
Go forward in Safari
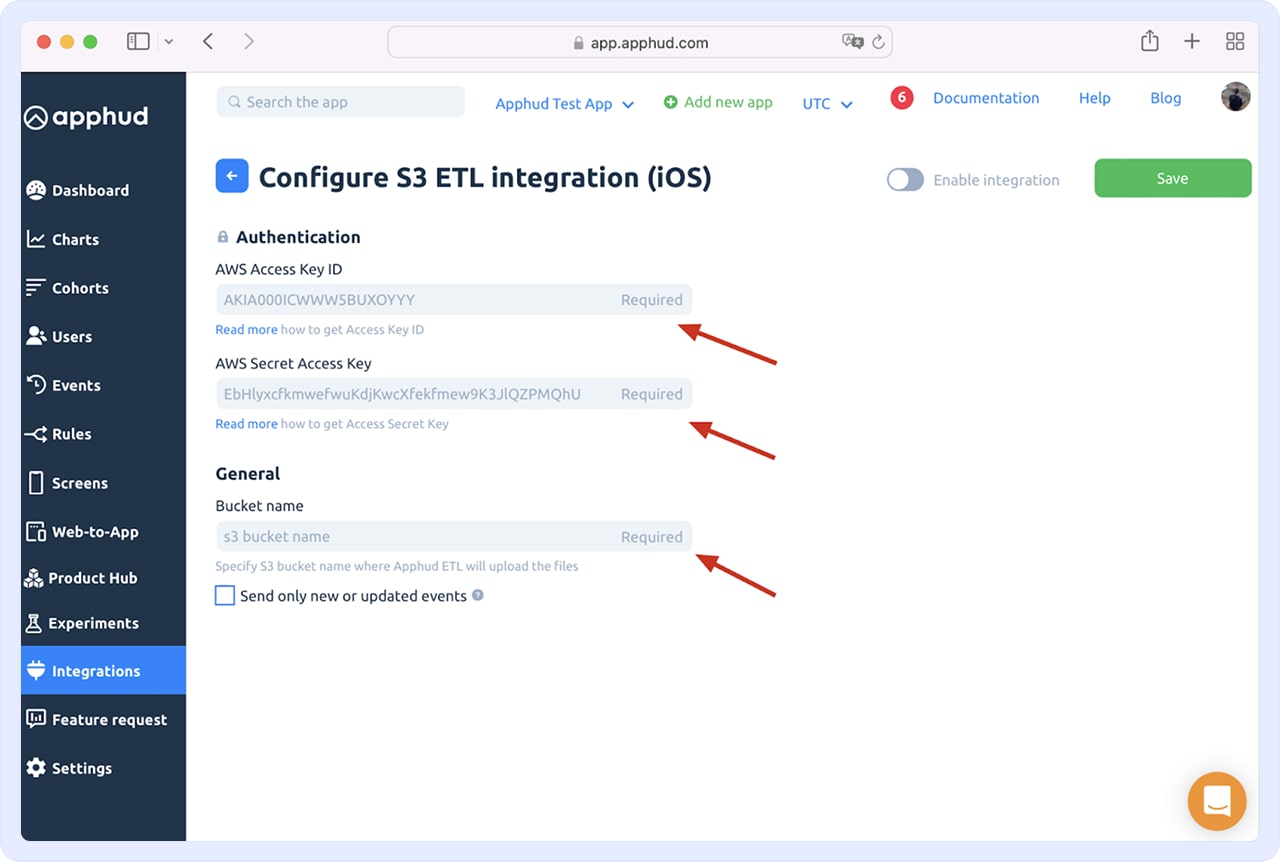pyautogui.click(x=249, y=41)
